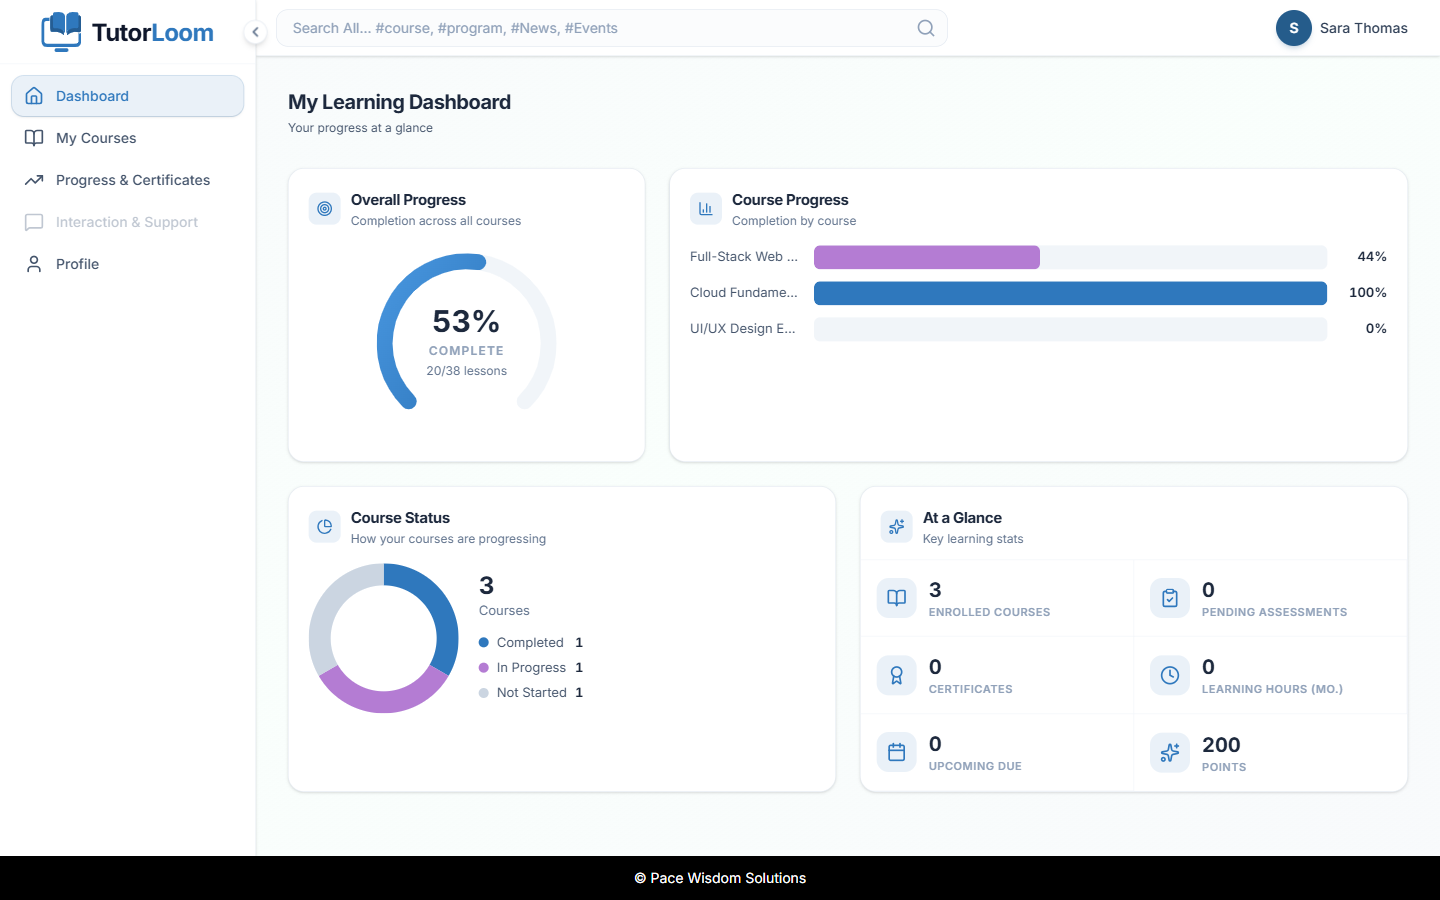1440x900 pixels.
Task: Click the TutorLoom brand name
Action: click(x=153, y=32)
